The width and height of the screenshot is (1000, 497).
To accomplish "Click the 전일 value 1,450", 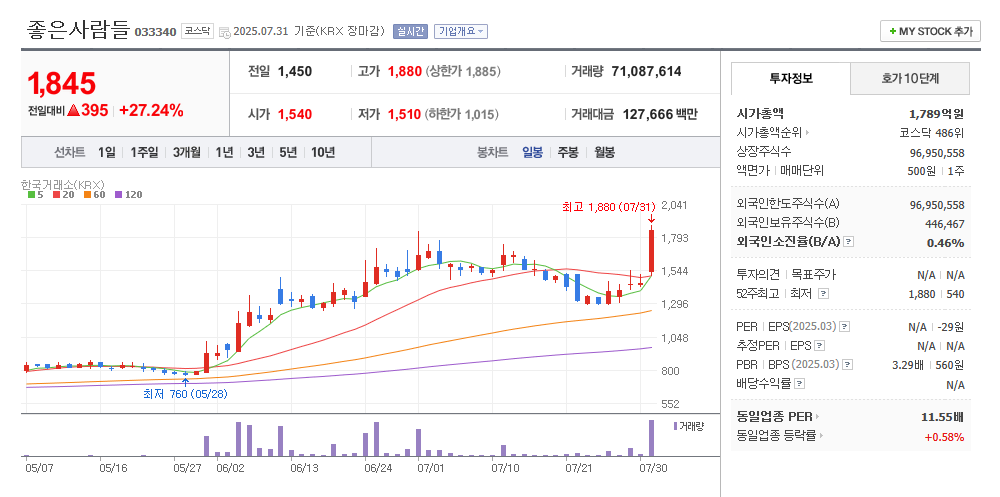I will point(295,71).
